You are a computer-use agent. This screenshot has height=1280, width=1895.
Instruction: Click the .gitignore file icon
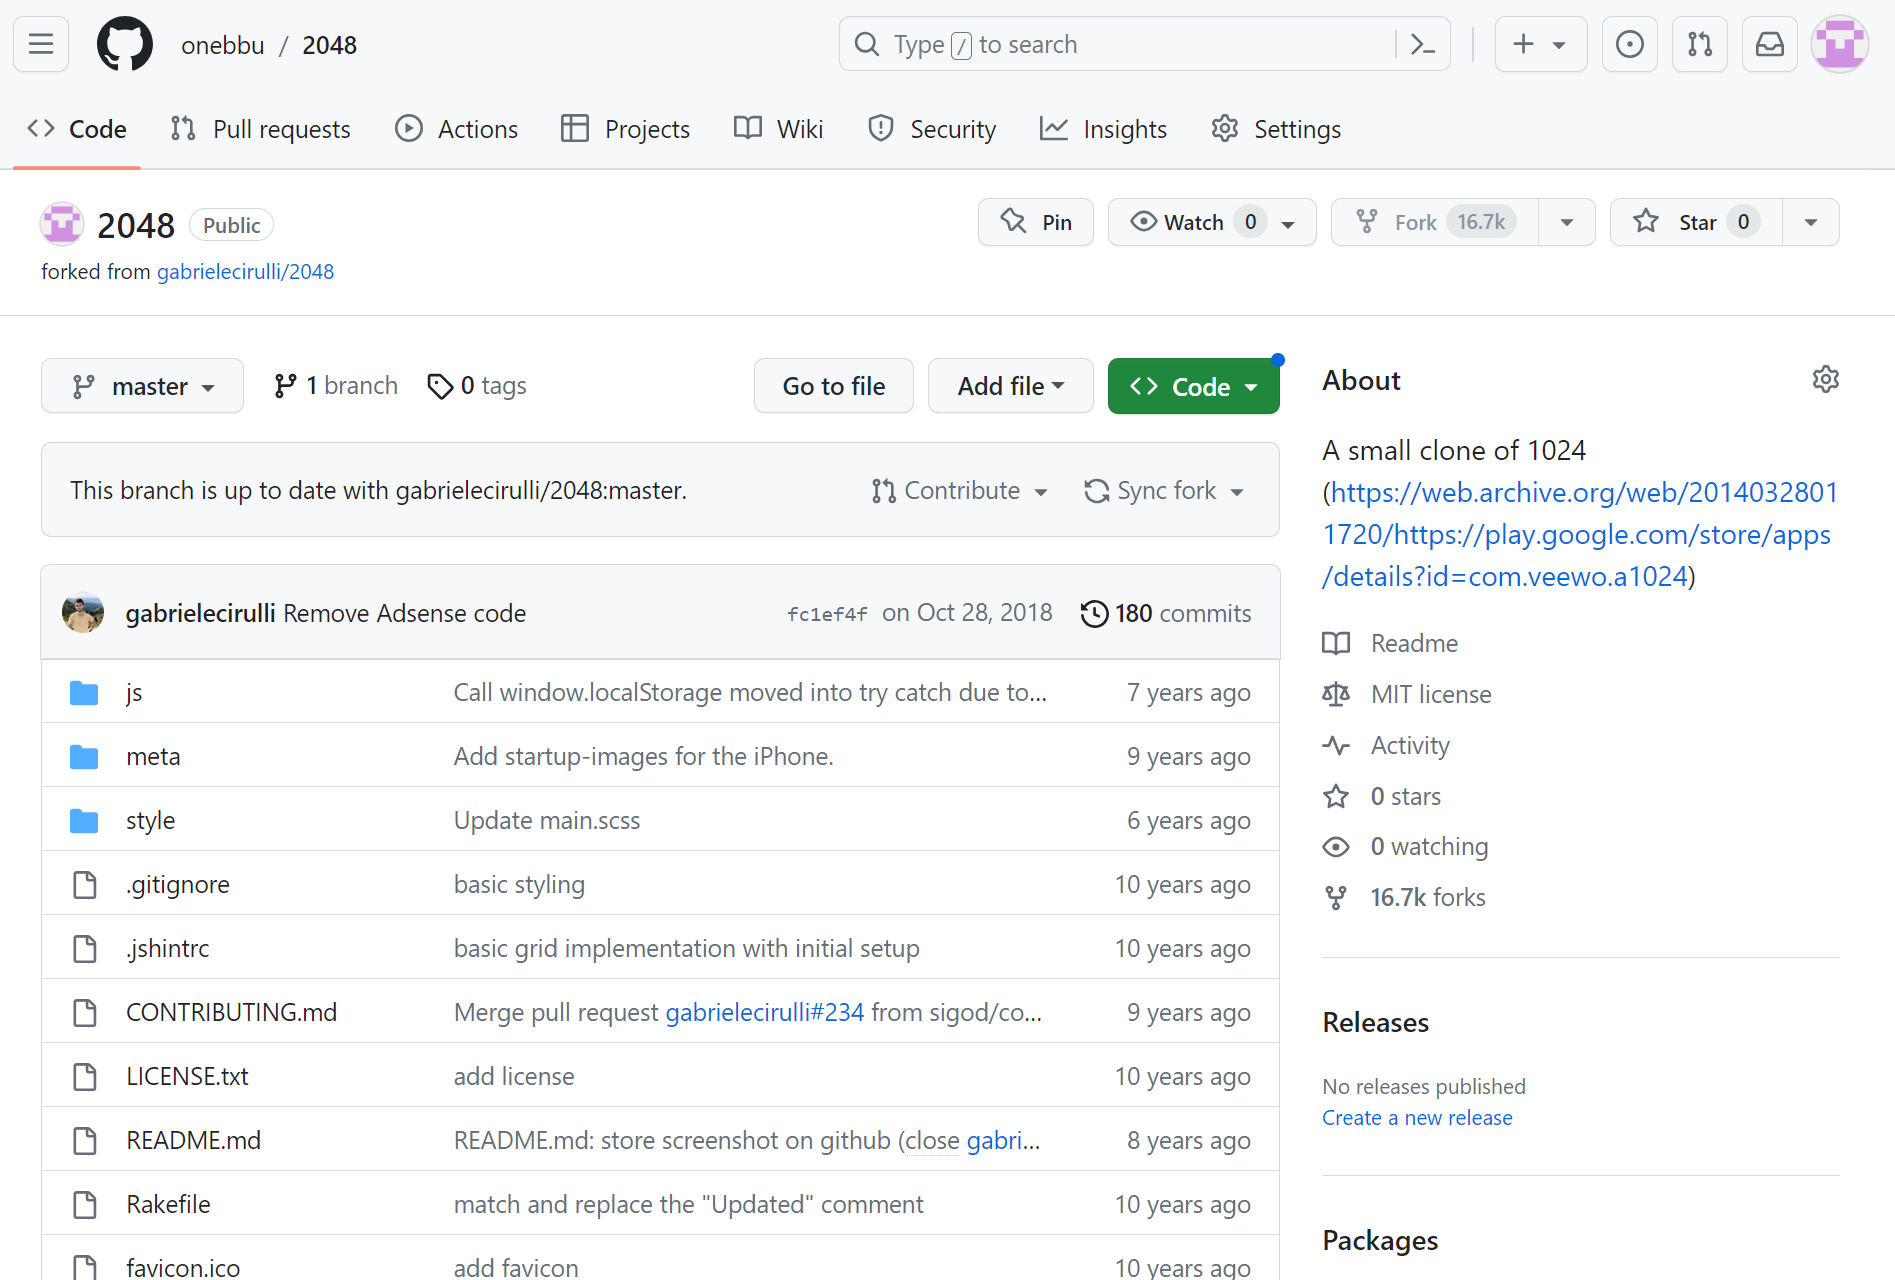coord(85,884)
